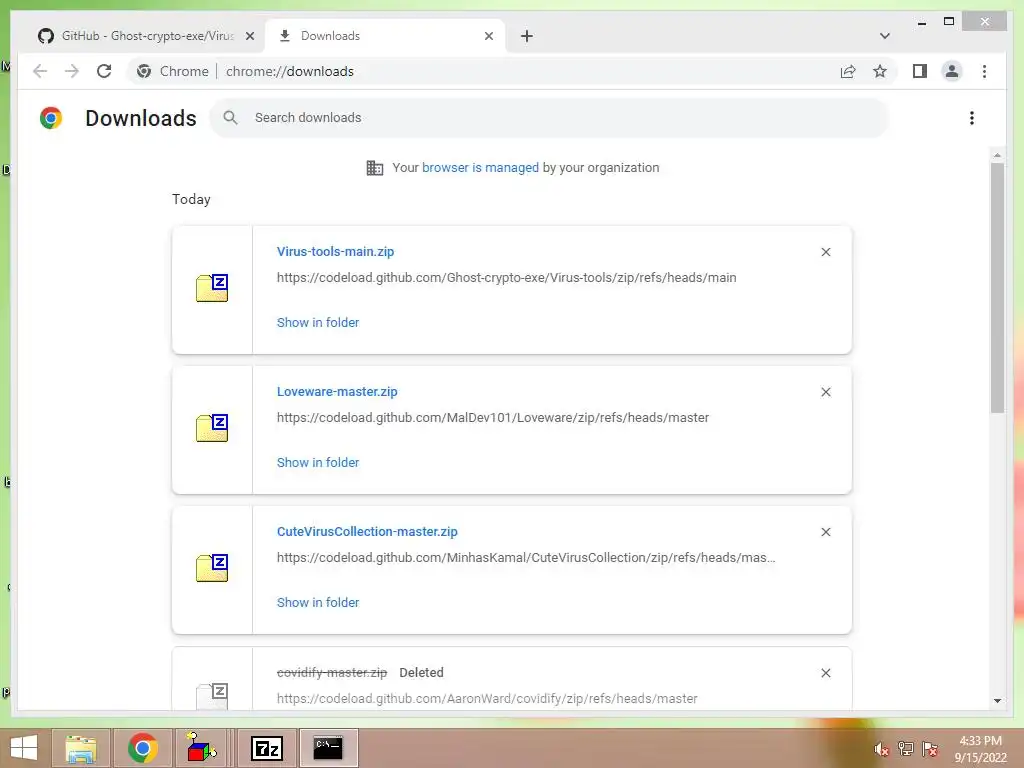Click the magnifier search icon

pyautogui.click(x=230, y=118)
